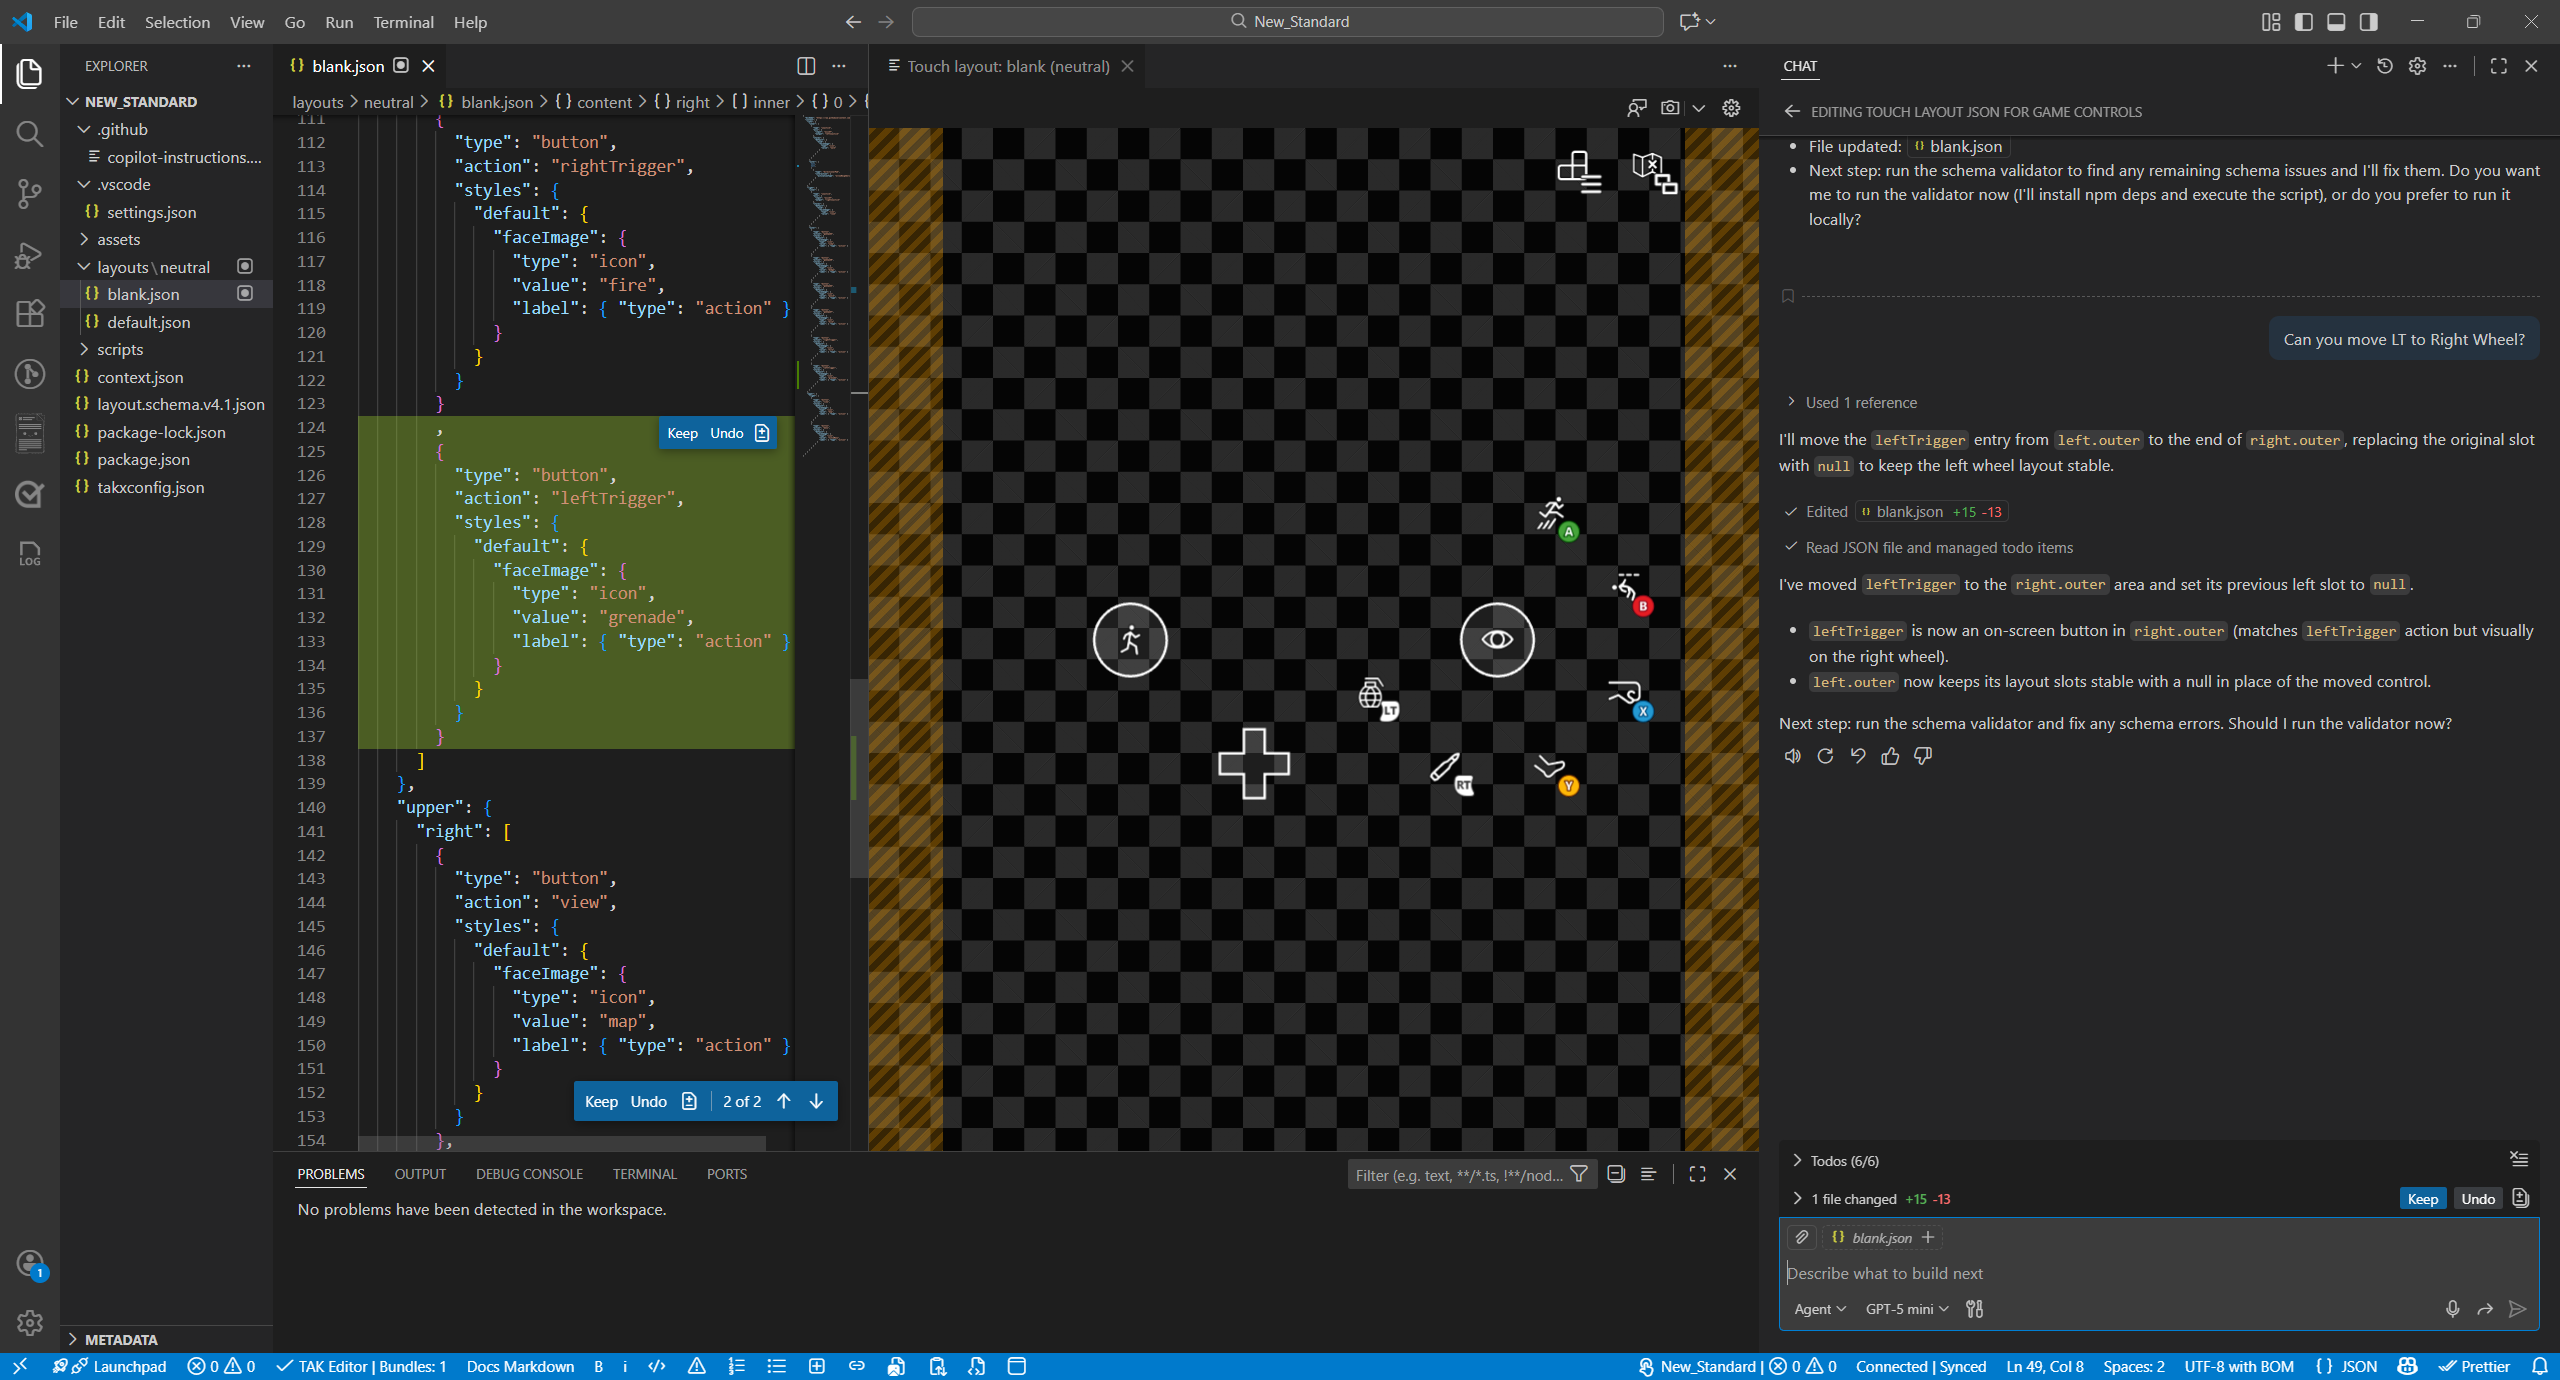Open the LOG view in activity bar
This screenshot has width=2560, height=1380.
(29, 553)
